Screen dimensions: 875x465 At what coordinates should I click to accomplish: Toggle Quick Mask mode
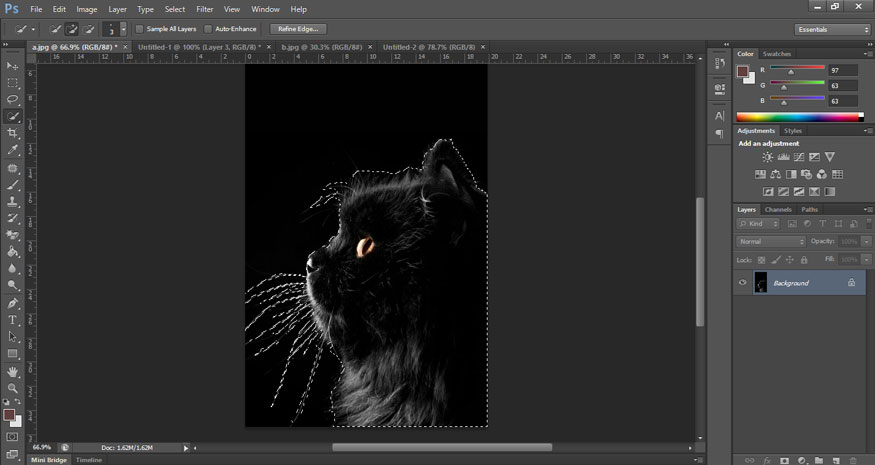(12, 437)
